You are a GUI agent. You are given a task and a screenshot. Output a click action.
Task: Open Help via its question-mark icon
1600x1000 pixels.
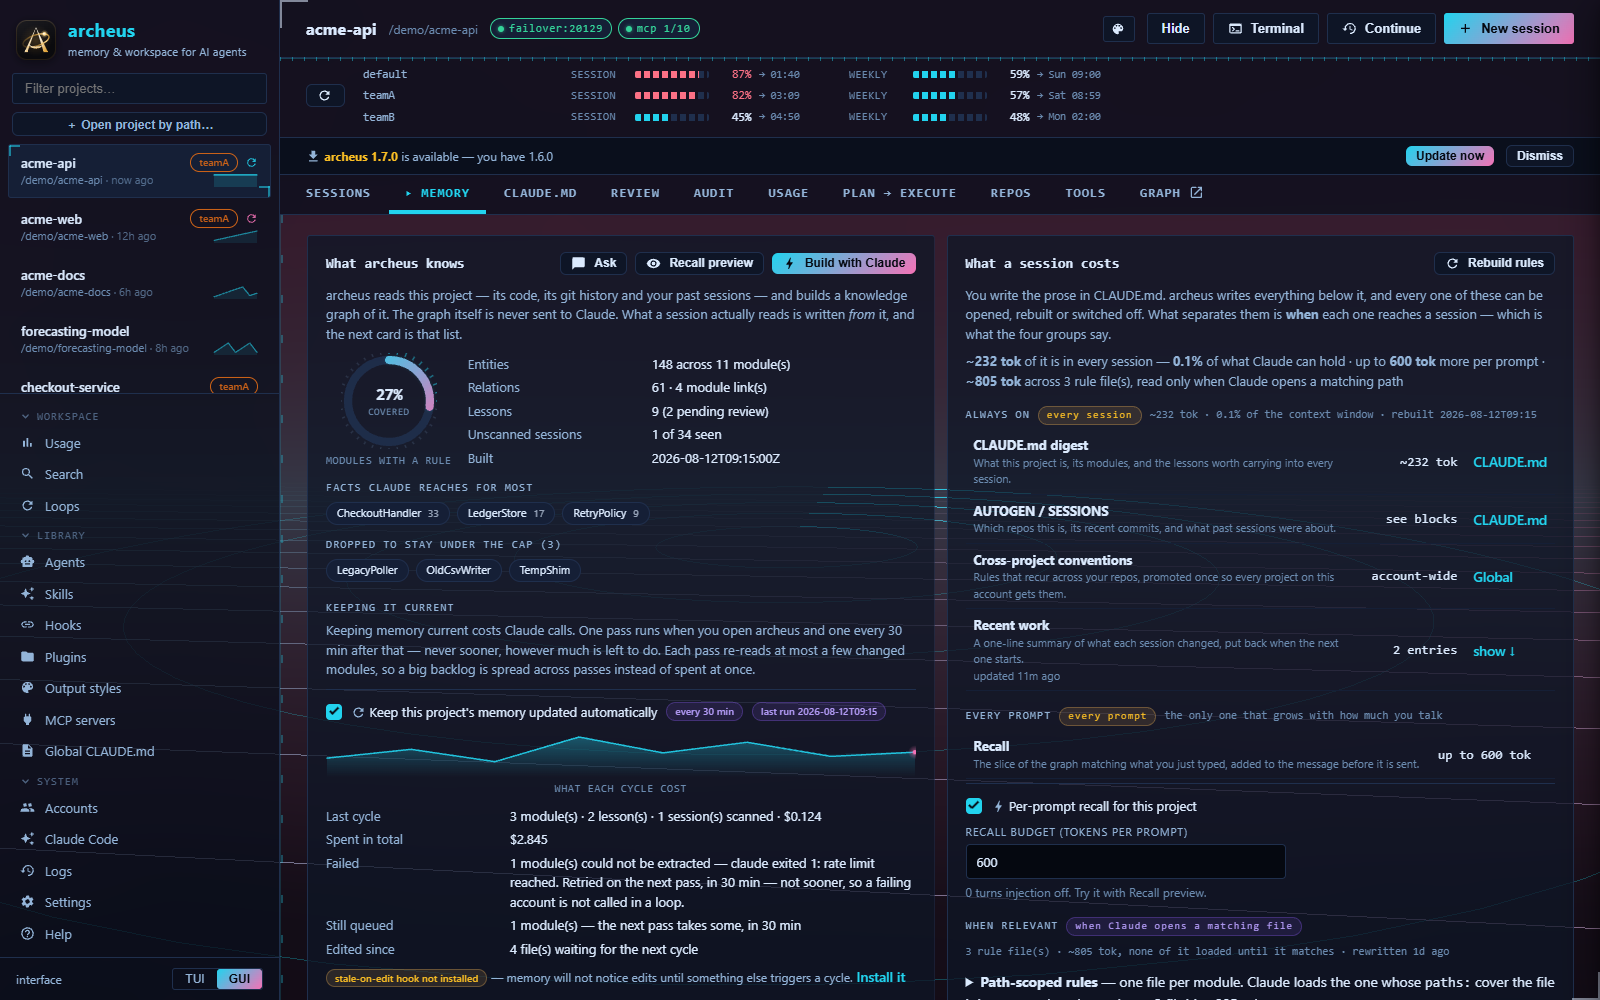point(27,934)
